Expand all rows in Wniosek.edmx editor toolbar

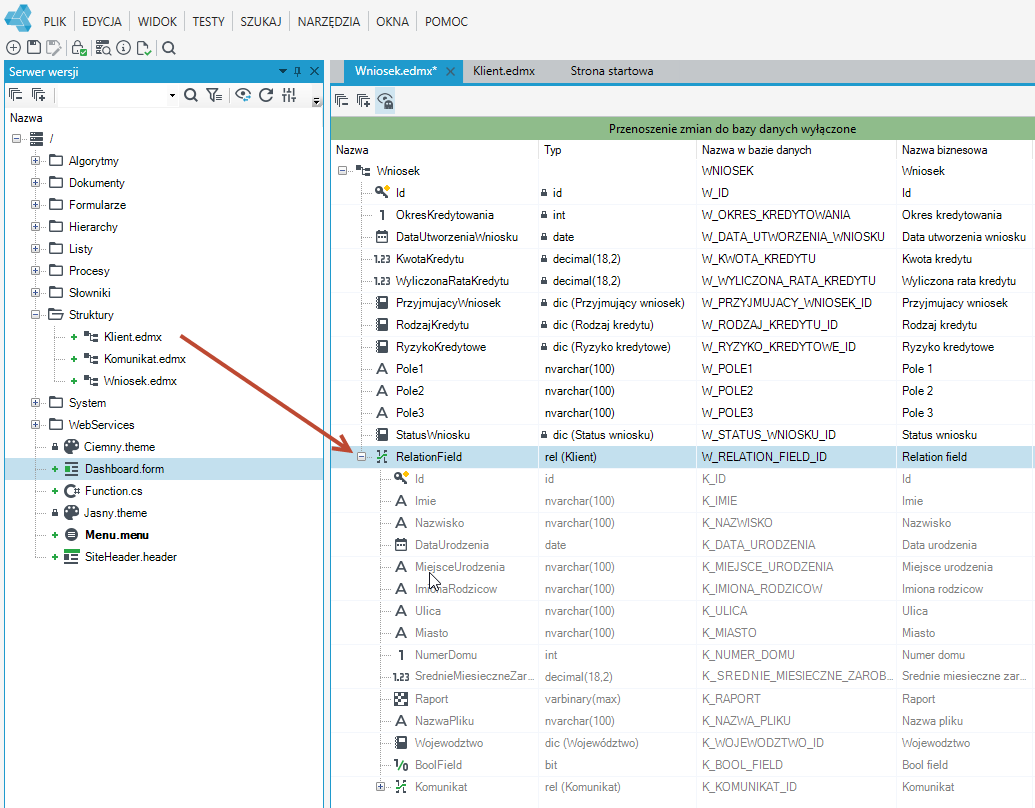click(363, 100)
